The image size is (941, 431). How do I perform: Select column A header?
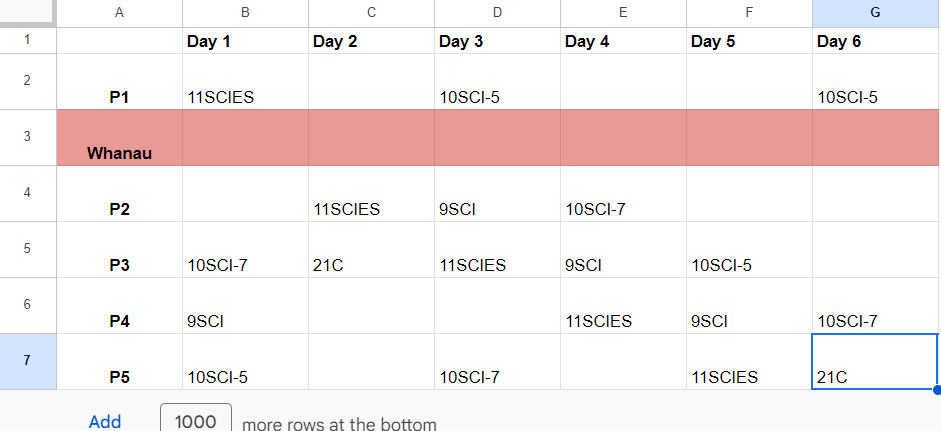(x=120, y=13)
